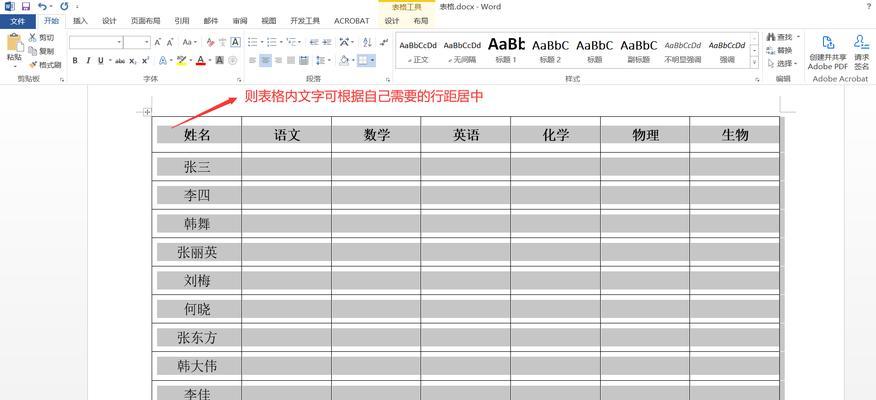The image size is (876, 400).
Task: Increase font size with grow font icon
Action: 158,42
